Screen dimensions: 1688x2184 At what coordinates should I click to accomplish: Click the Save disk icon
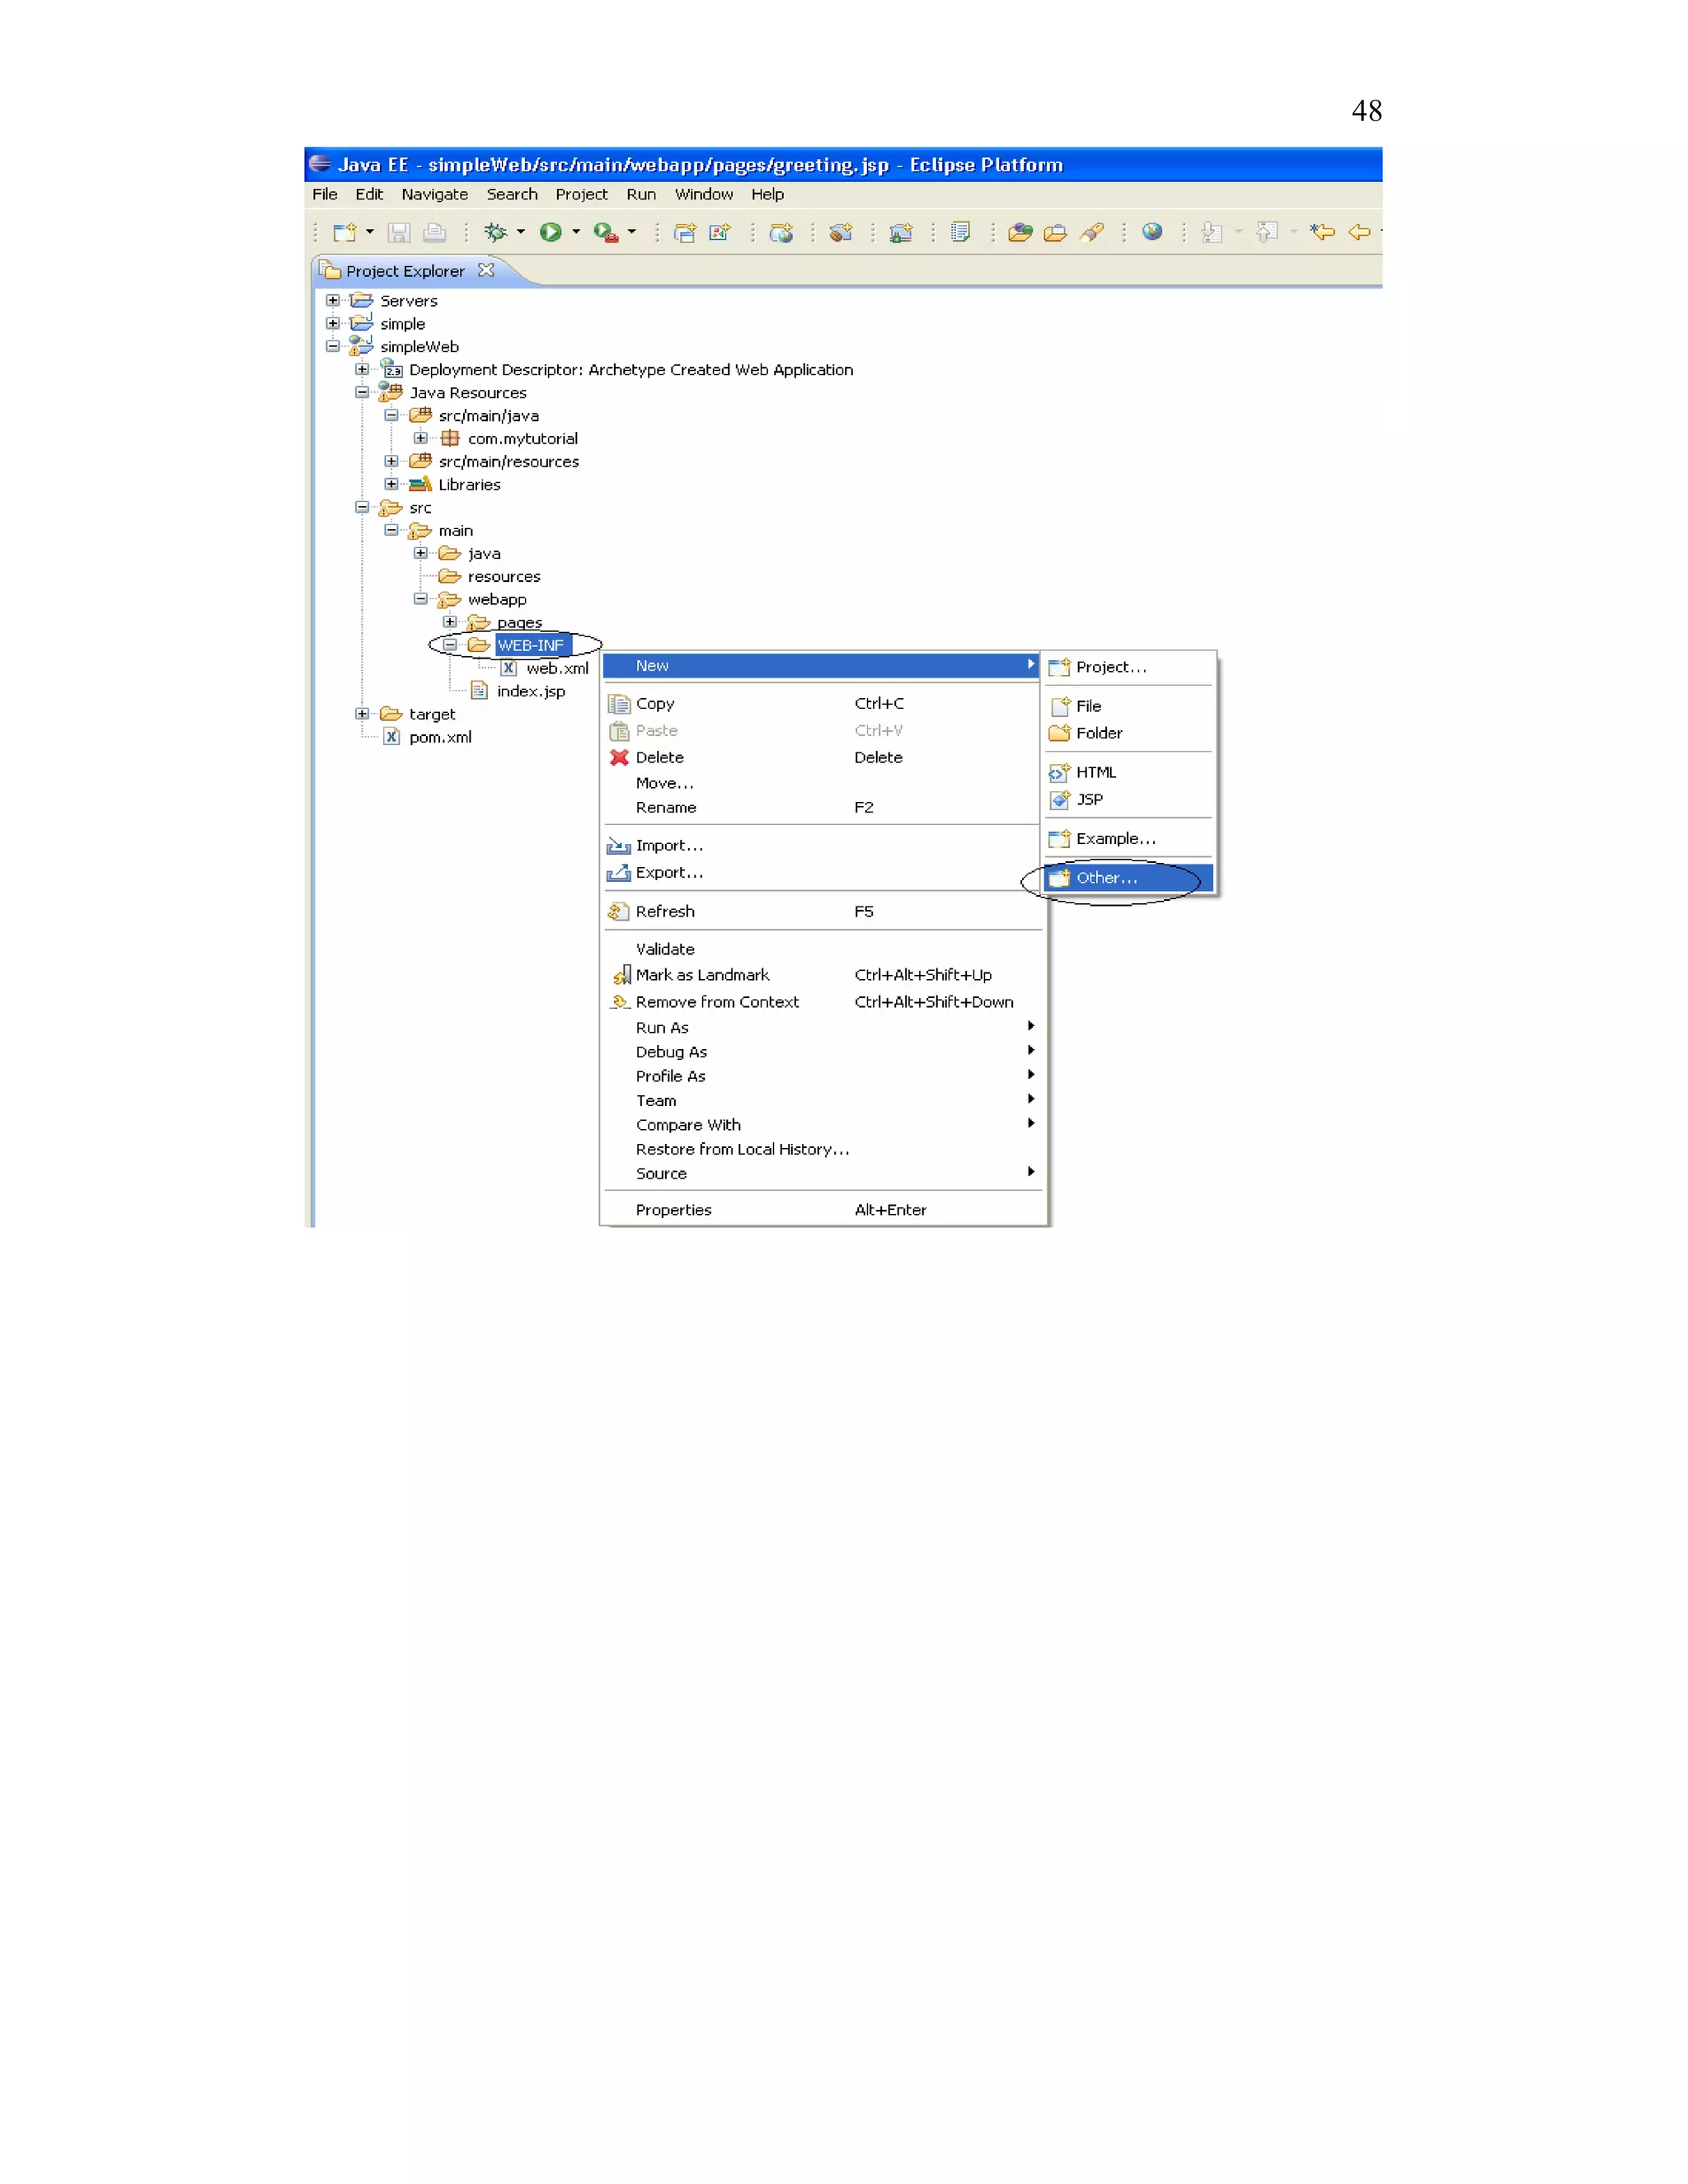[x=399, y=232]
